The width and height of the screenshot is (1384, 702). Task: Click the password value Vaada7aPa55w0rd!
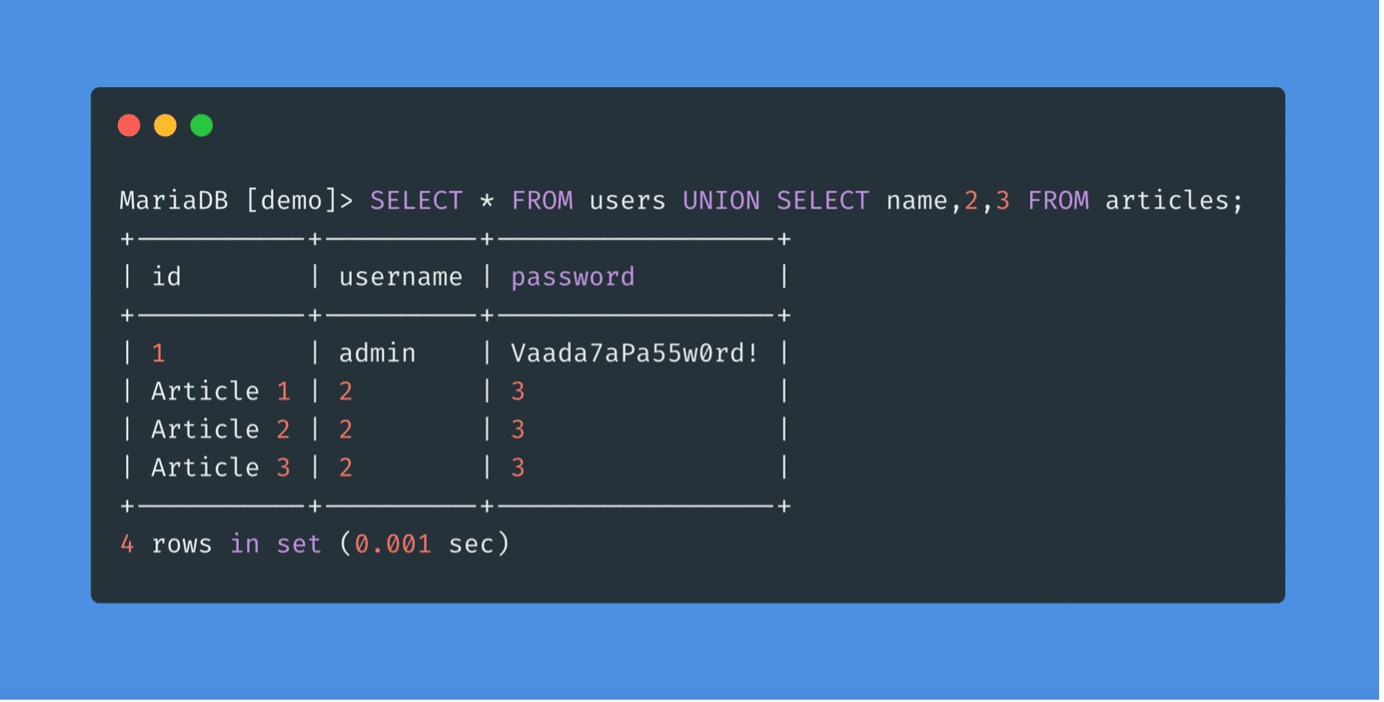635,353
